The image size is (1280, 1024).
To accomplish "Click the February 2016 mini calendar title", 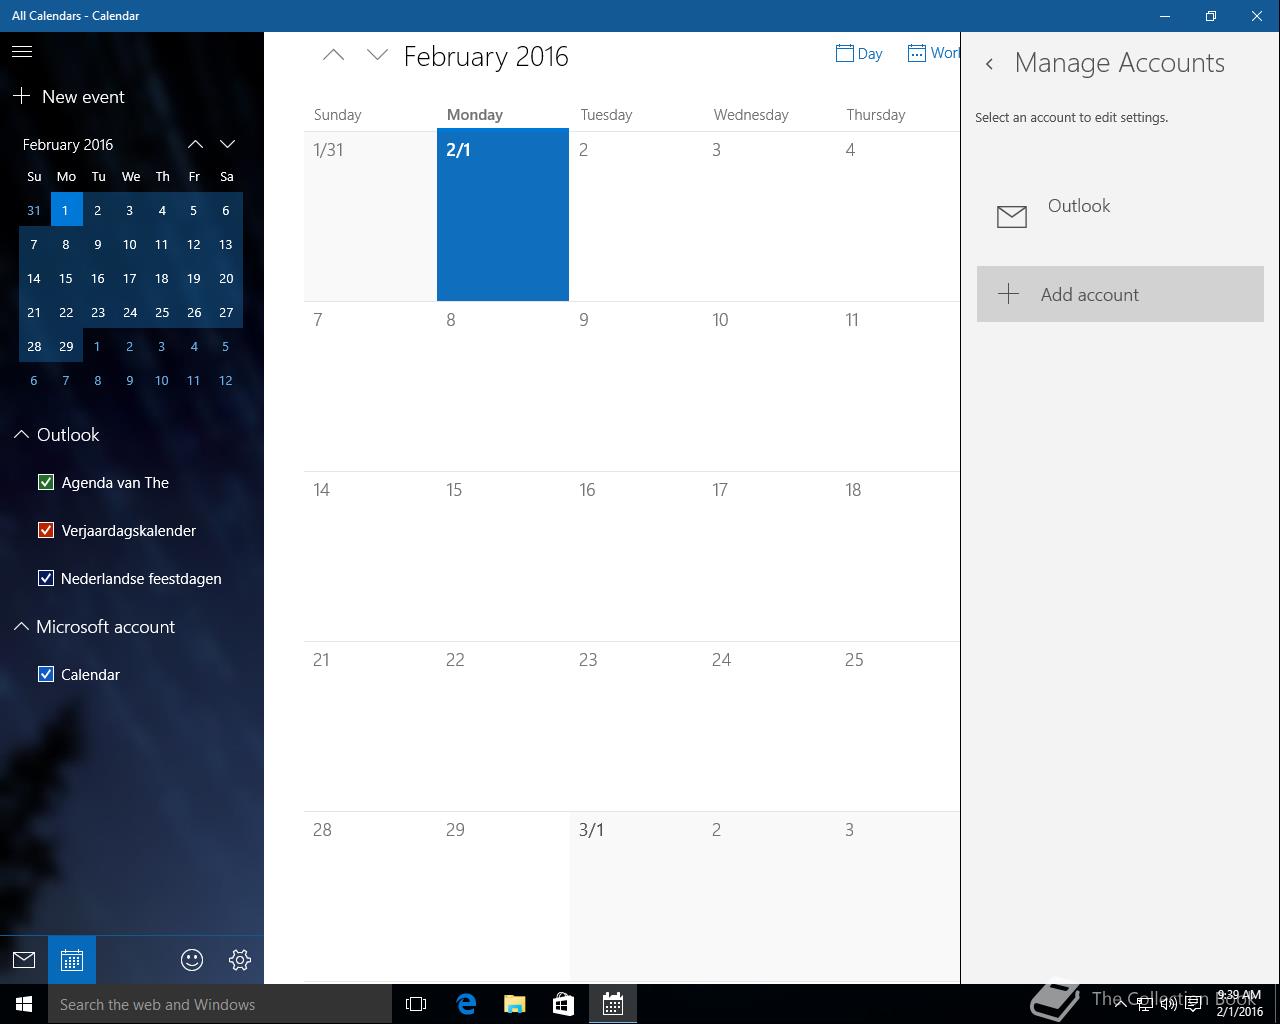I will [x=68, y=145].
